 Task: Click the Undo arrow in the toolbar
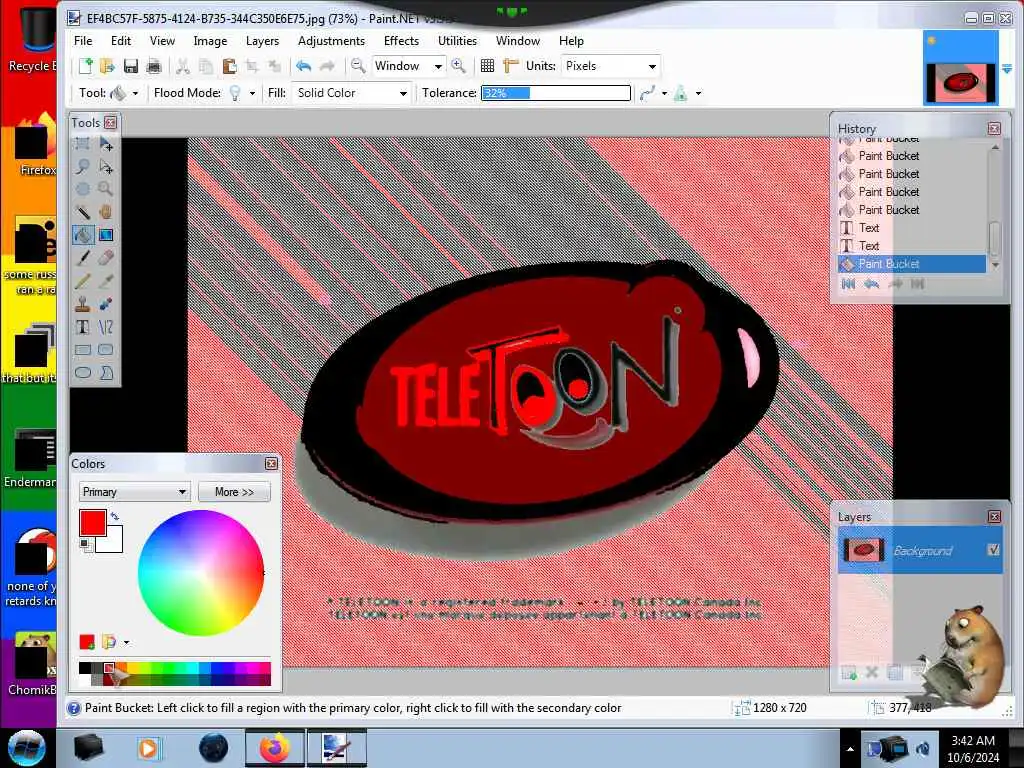coord(303,66)
